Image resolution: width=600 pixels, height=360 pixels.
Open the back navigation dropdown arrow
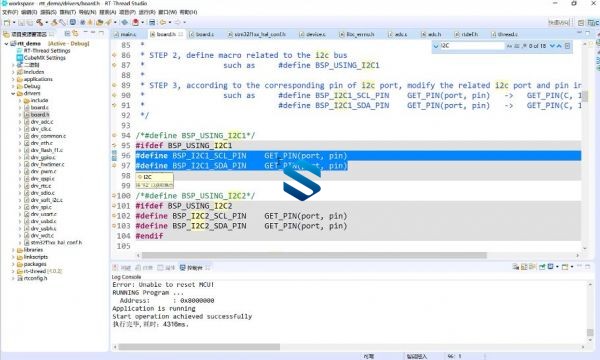point(170,23)
